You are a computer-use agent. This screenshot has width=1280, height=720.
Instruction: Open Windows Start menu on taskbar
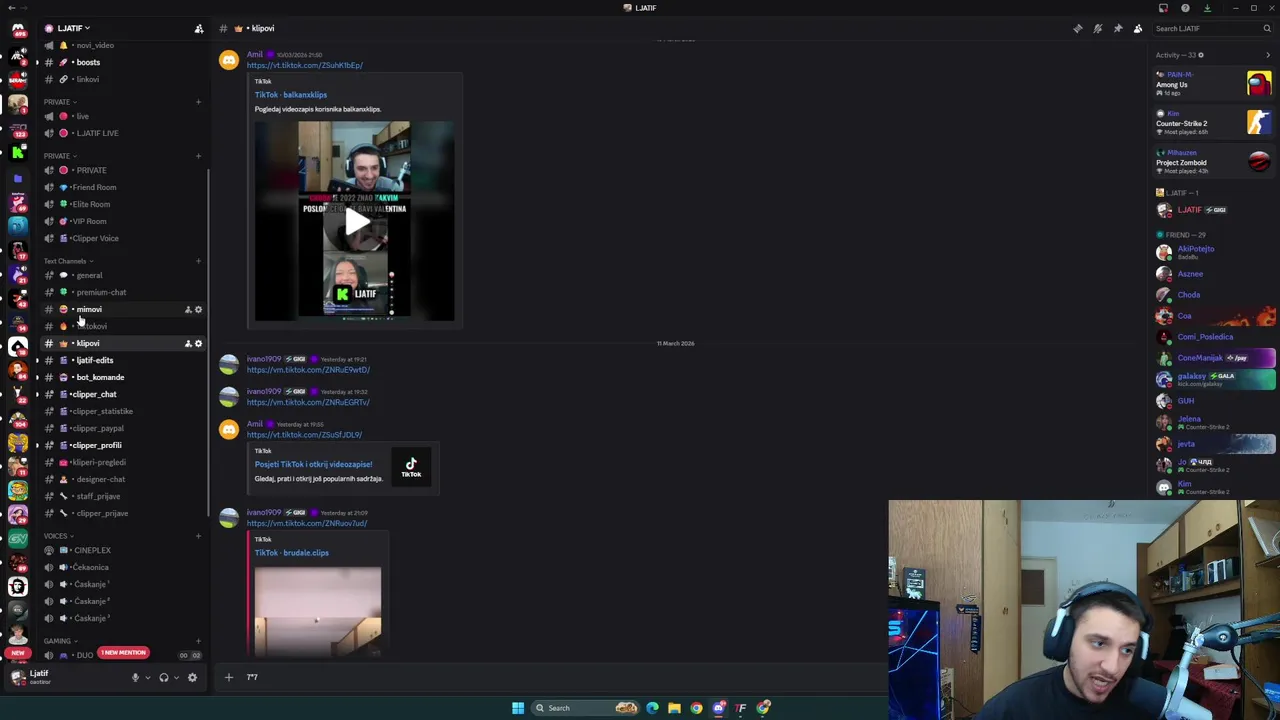[x=518, y=708]
